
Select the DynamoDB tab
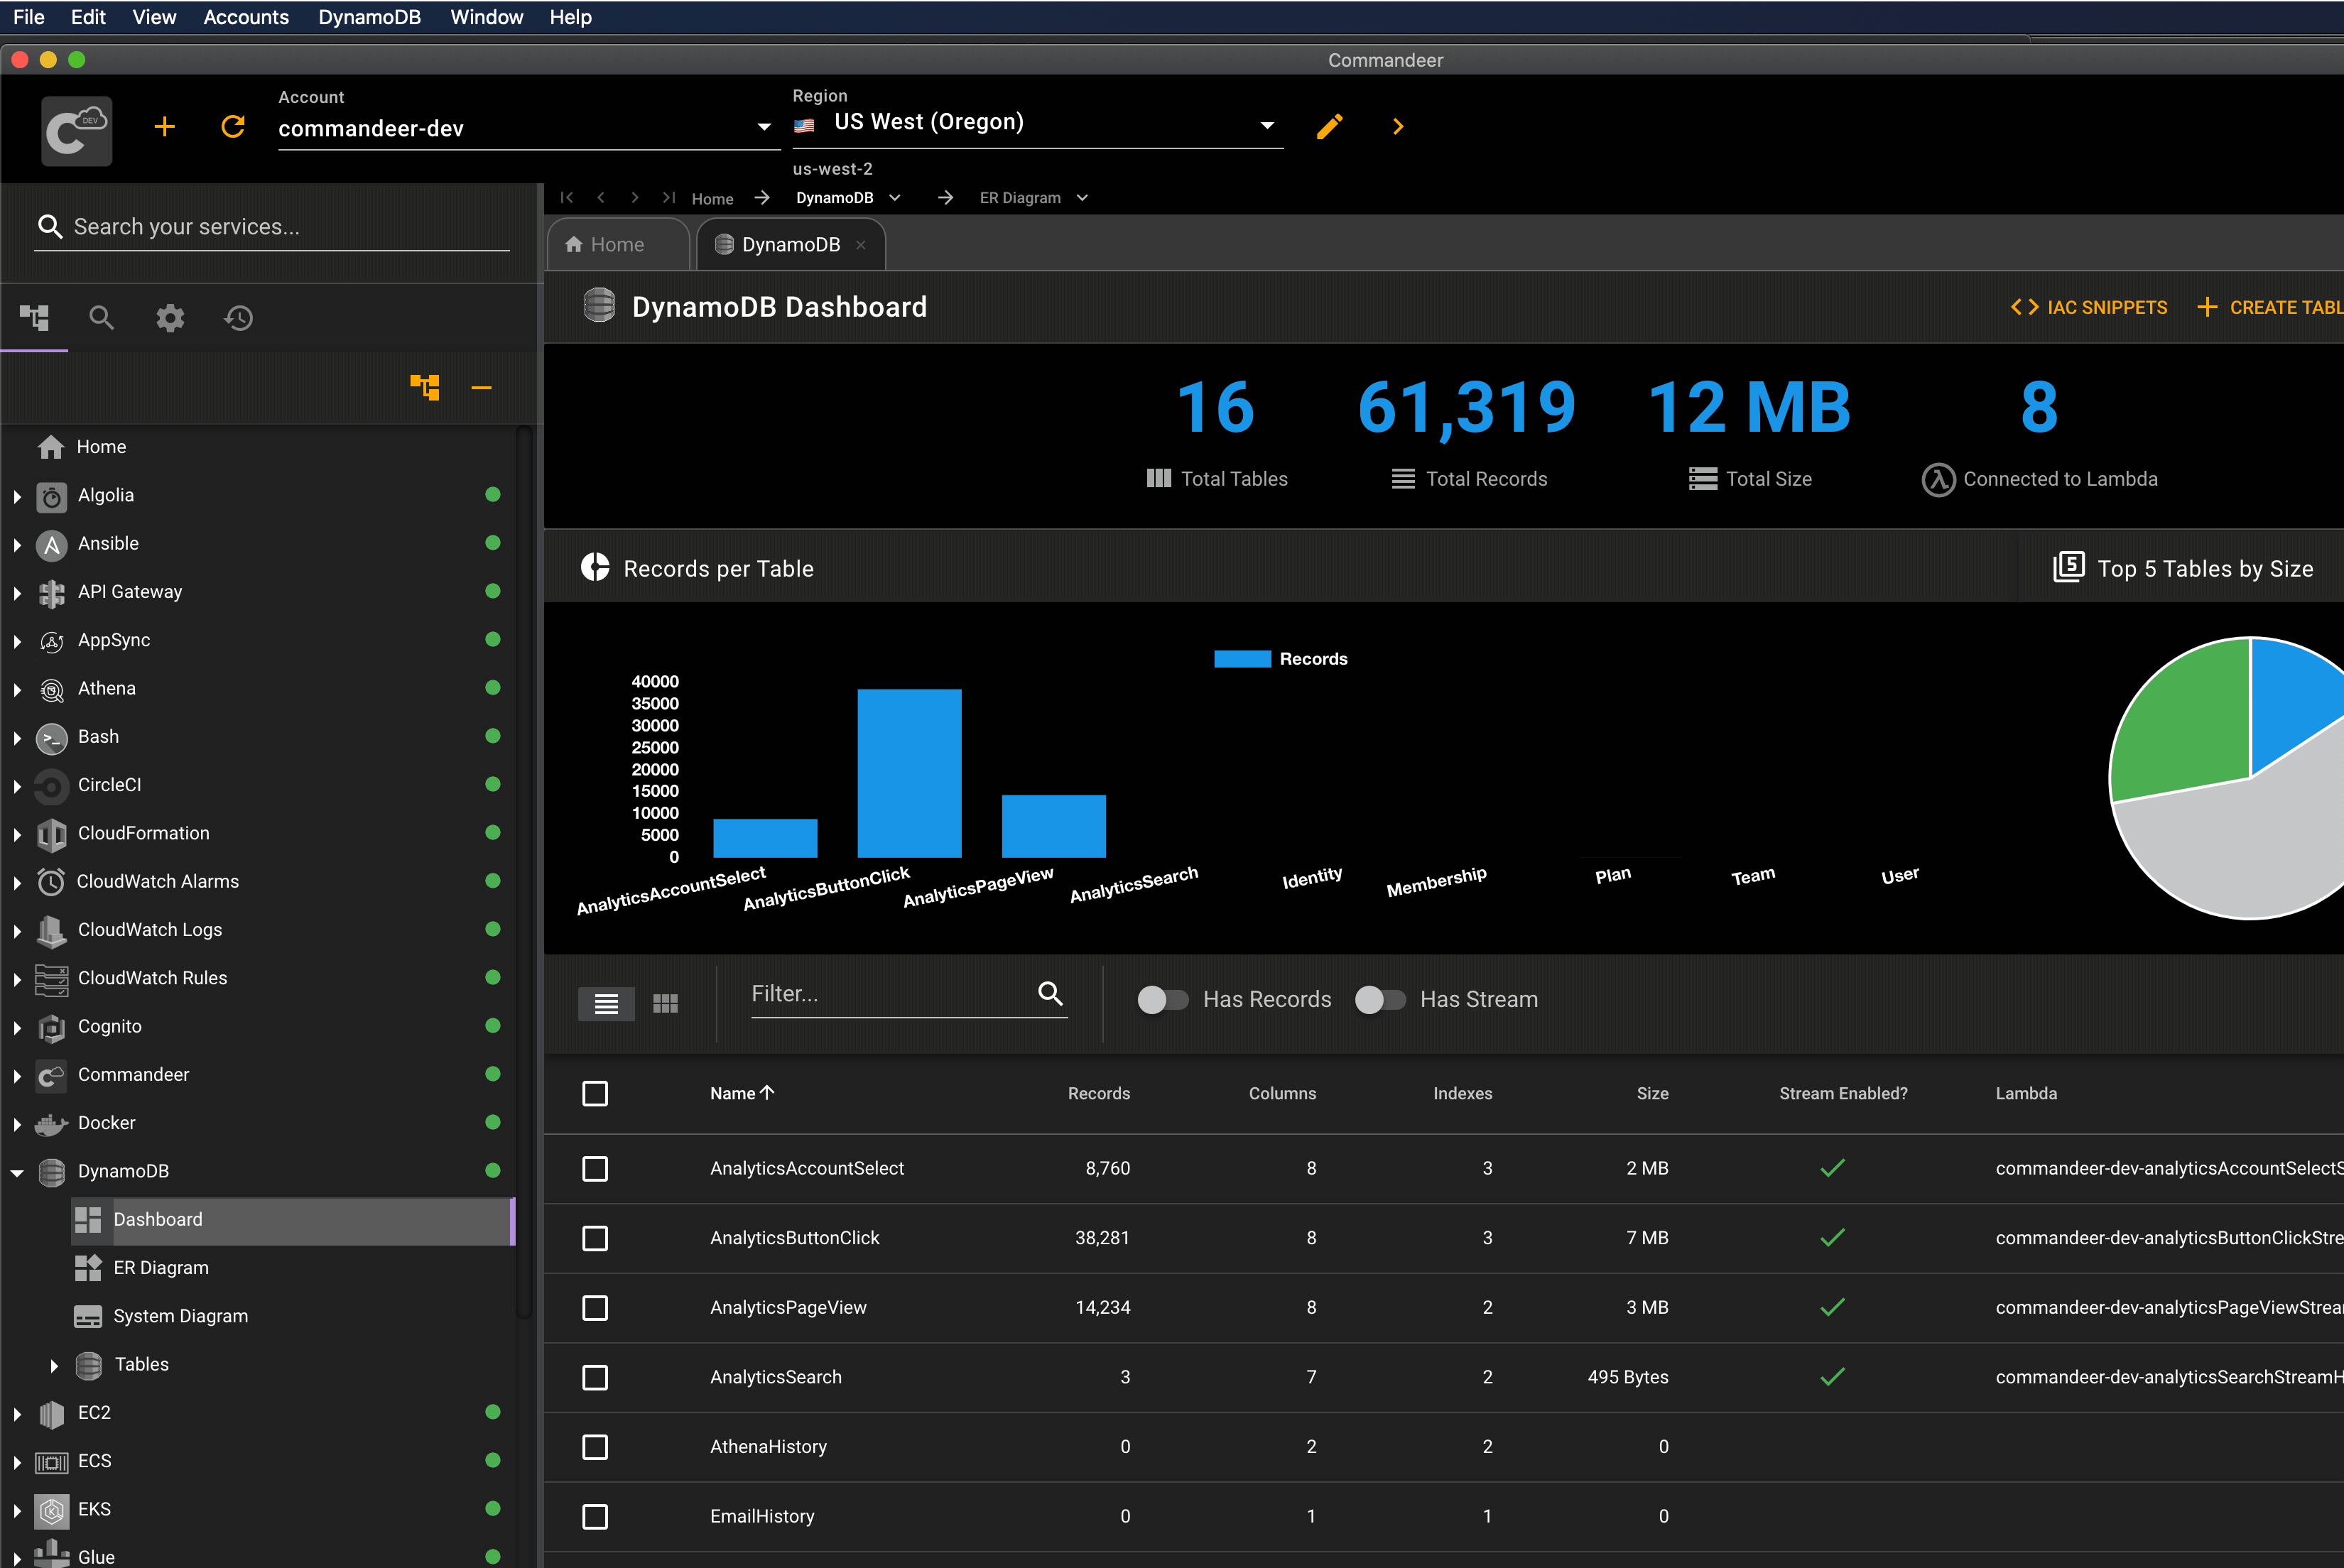790,245
